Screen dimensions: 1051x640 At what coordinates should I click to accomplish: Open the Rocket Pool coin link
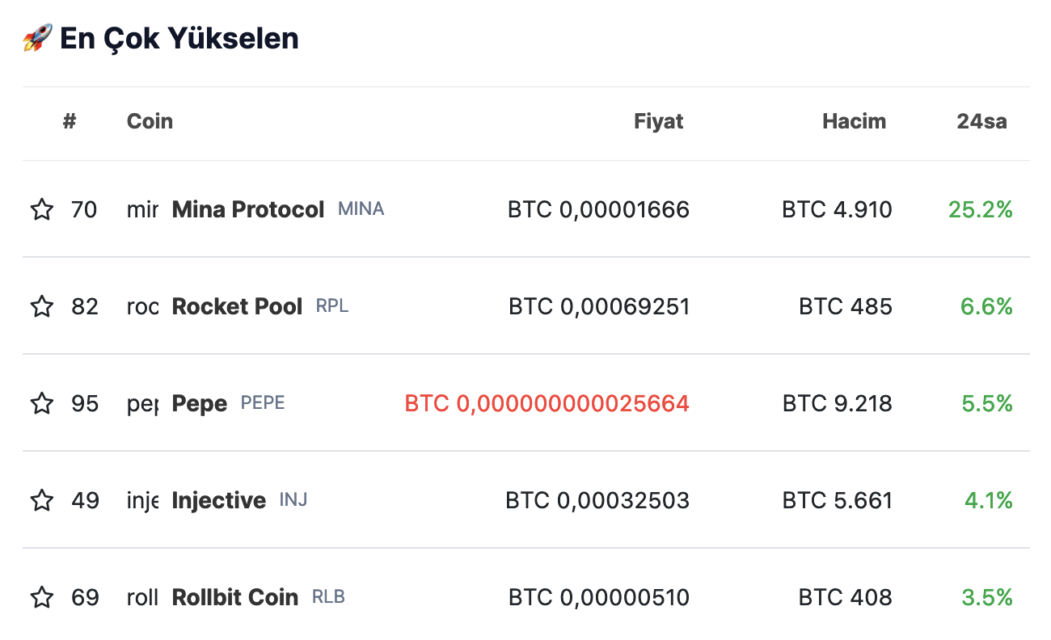[x=237, y=306]
